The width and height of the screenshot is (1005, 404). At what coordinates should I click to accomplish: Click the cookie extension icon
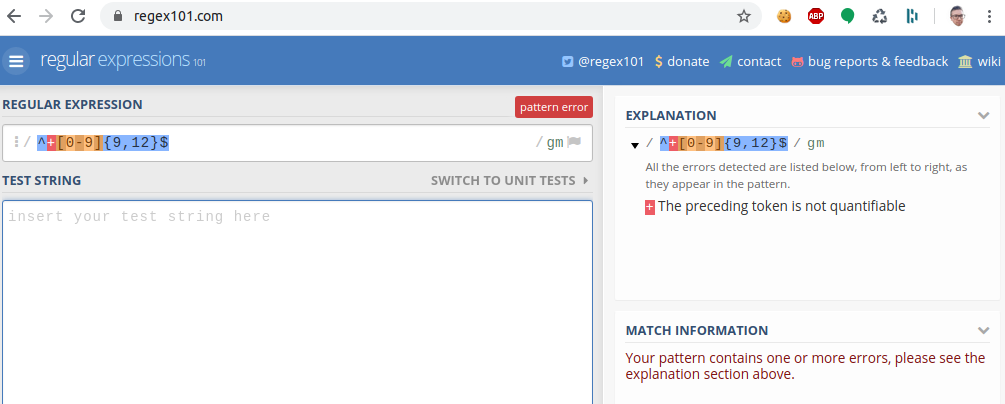click(784, 16)
